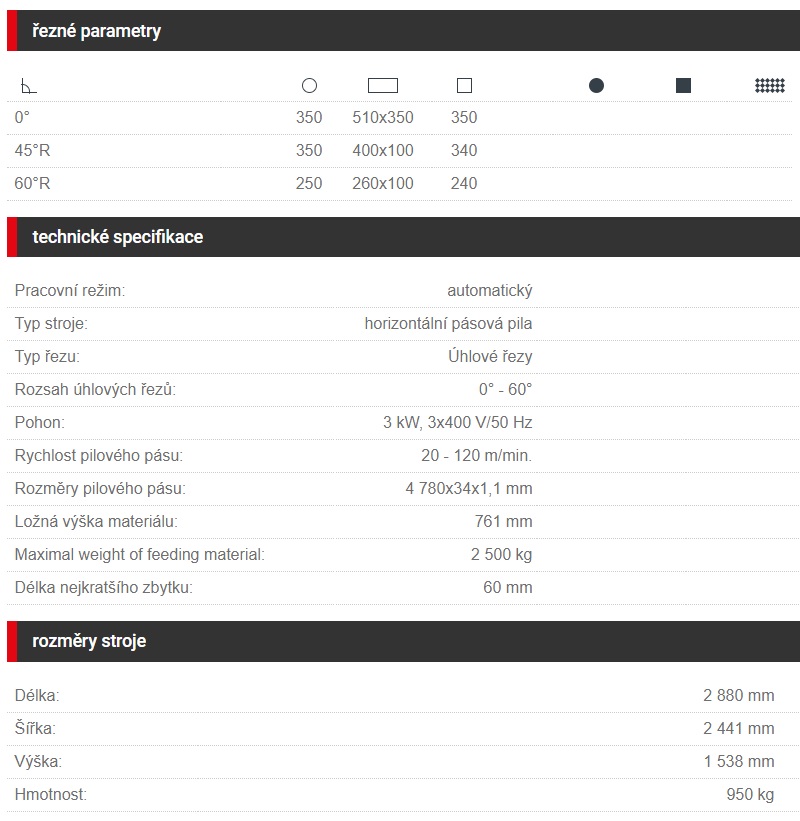Image resolution: width=800 pixels, height=821 pixels.
Task: Click the "rozměry stroje" section header
Action: click(403, 641)
